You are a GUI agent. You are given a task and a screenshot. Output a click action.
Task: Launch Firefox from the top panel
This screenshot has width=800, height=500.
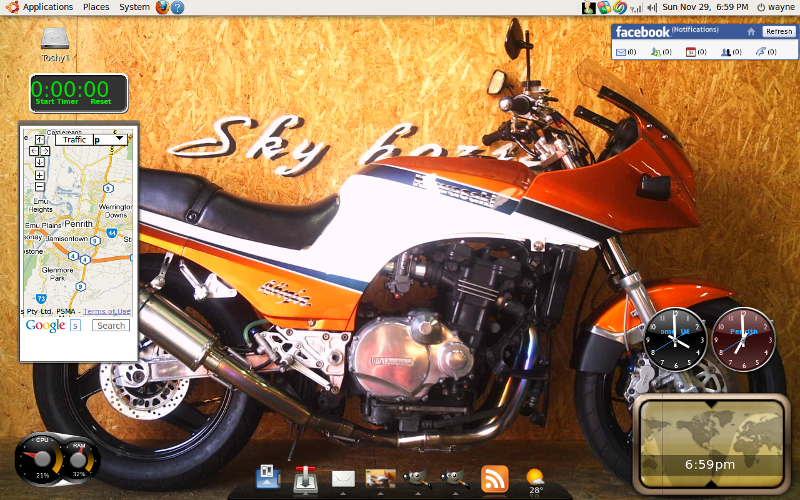162,7
